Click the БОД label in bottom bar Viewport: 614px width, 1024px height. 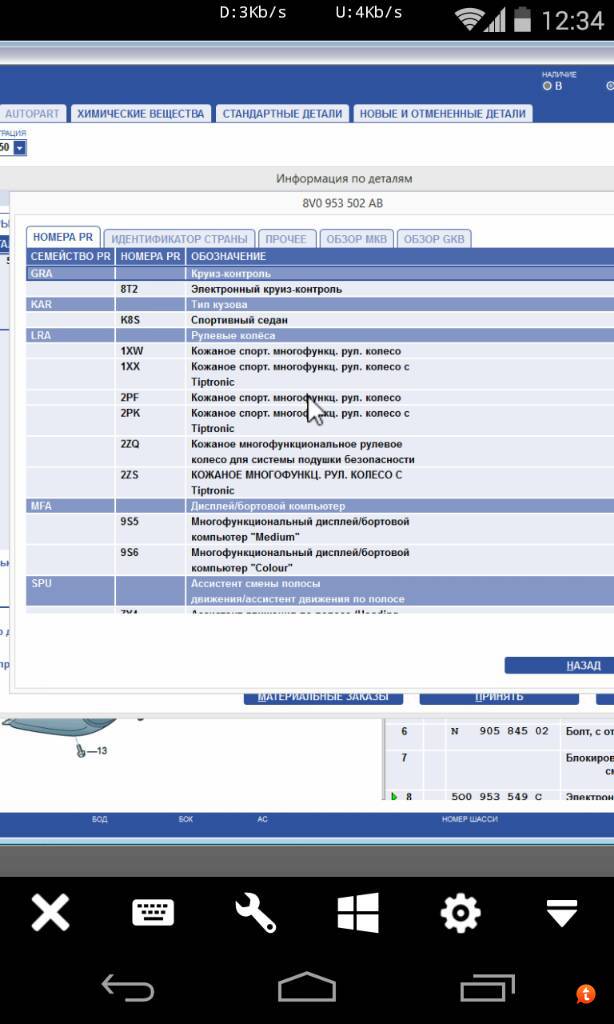click(99, 819)
